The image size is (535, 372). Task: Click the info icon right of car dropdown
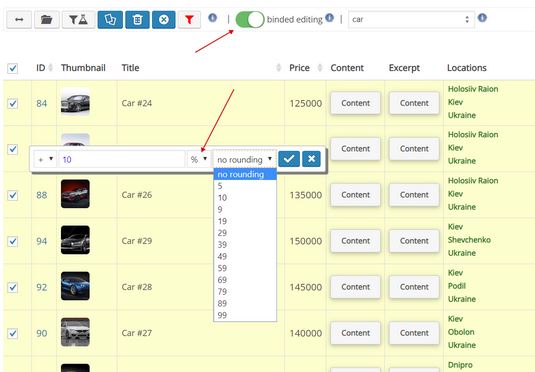pos(482,17)
